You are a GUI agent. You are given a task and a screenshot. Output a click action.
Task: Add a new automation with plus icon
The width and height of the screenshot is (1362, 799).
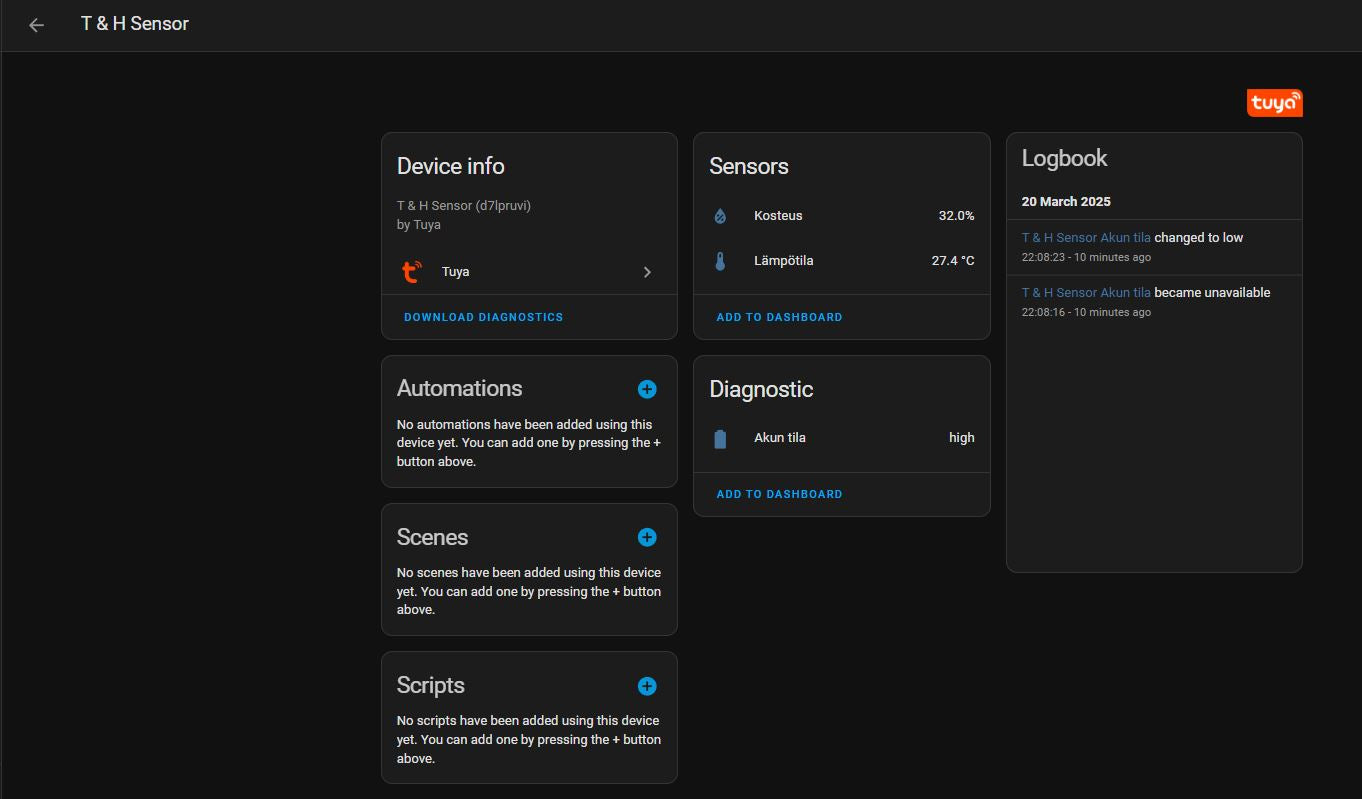[x=647, y=389]
